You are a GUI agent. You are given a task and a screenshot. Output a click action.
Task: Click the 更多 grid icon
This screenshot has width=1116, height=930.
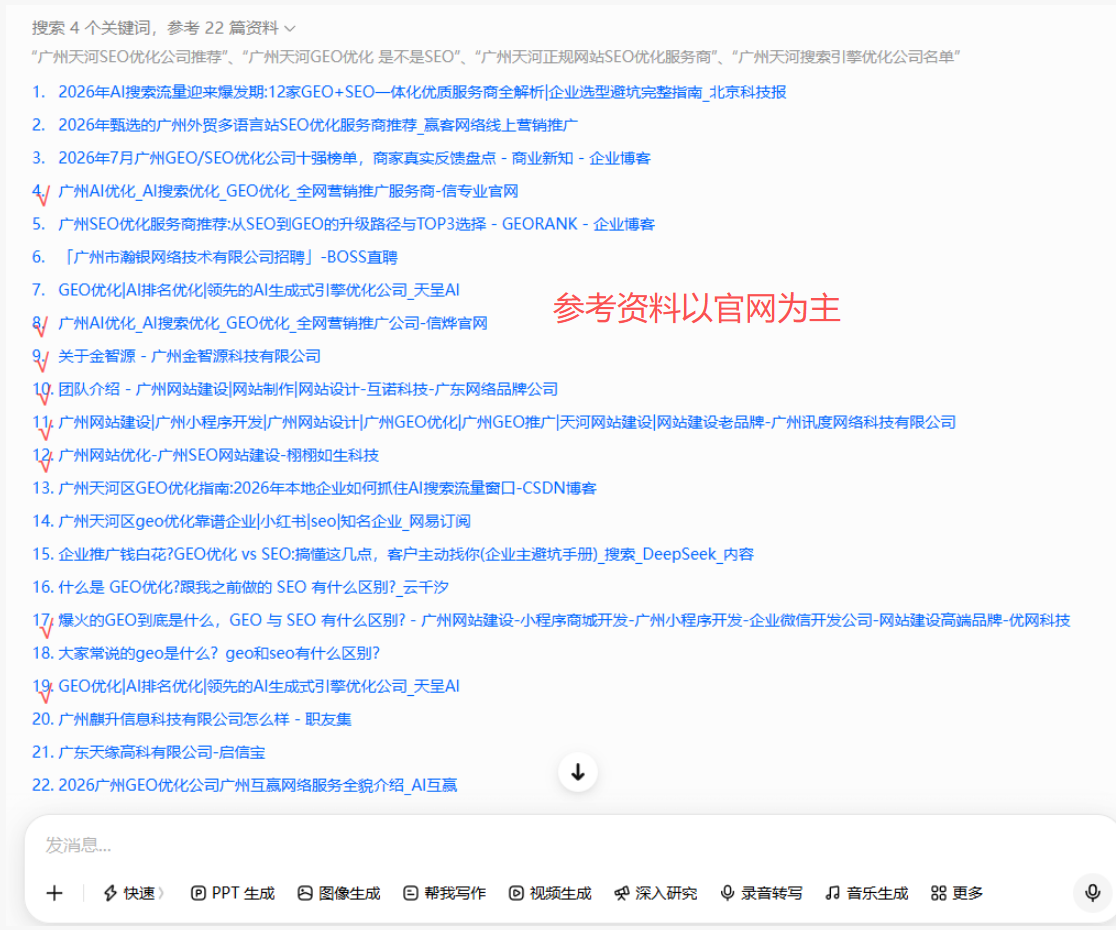[x=939, y=893]
